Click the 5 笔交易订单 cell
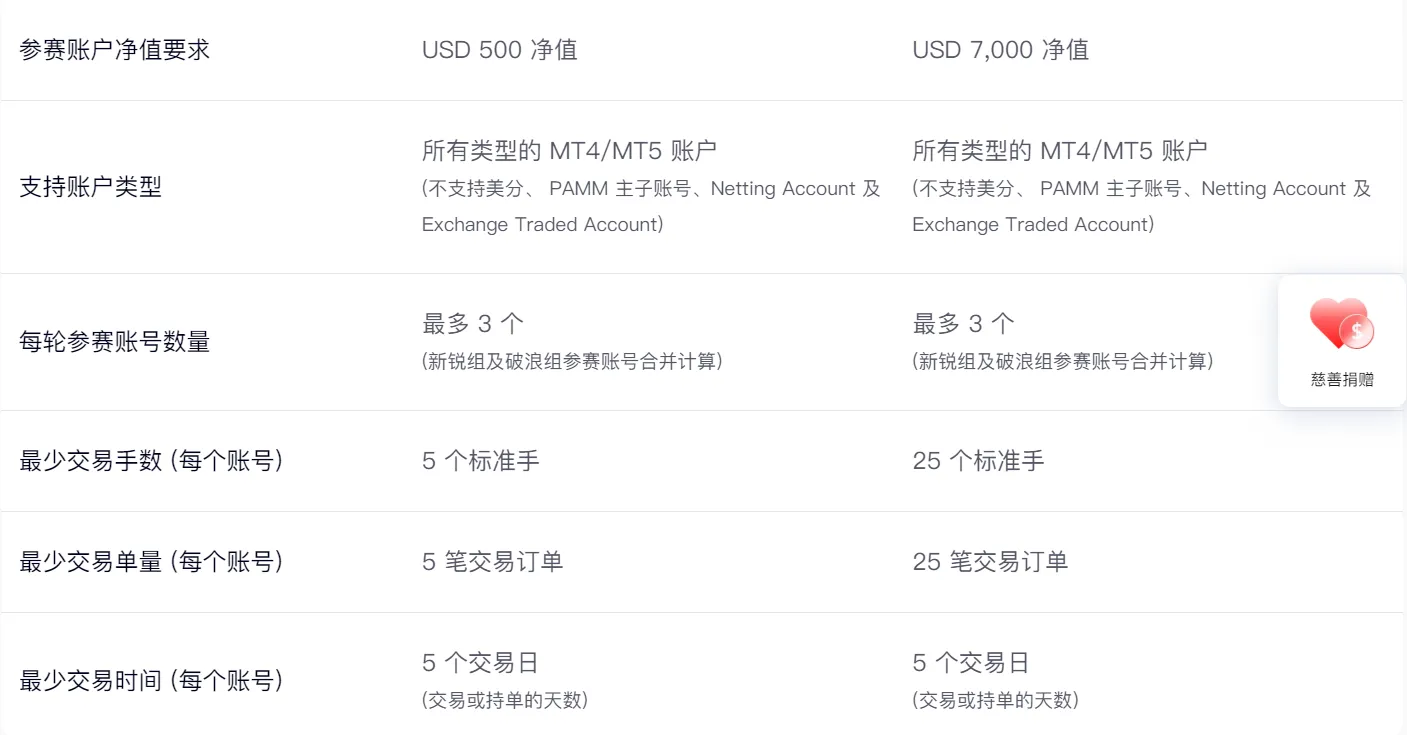Viewport: 1407px width, 735px height. point(492,562)
